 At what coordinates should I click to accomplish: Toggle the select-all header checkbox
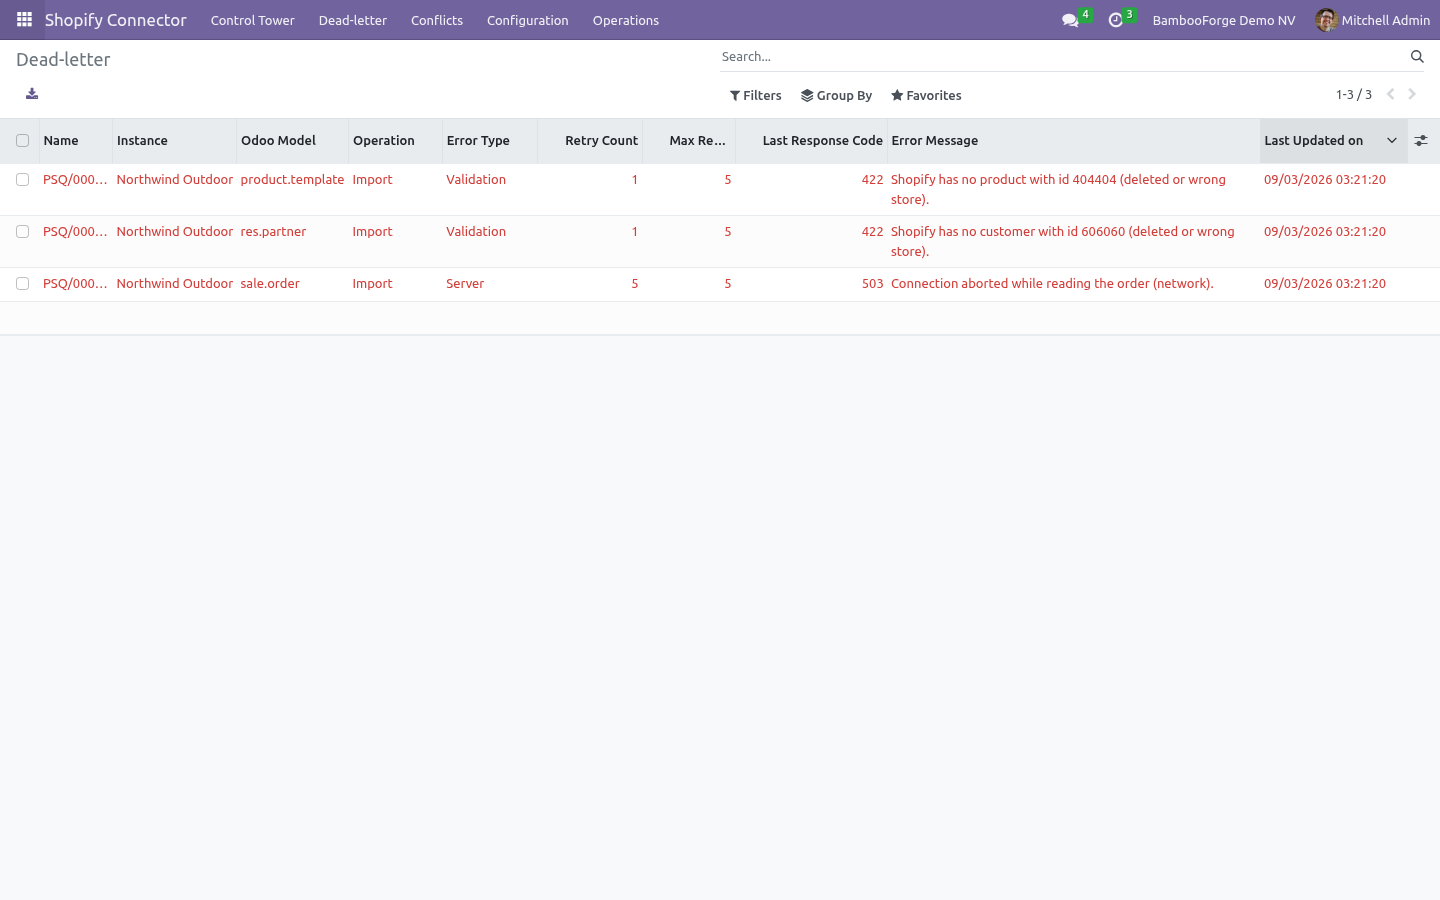(x=22, y=141)
